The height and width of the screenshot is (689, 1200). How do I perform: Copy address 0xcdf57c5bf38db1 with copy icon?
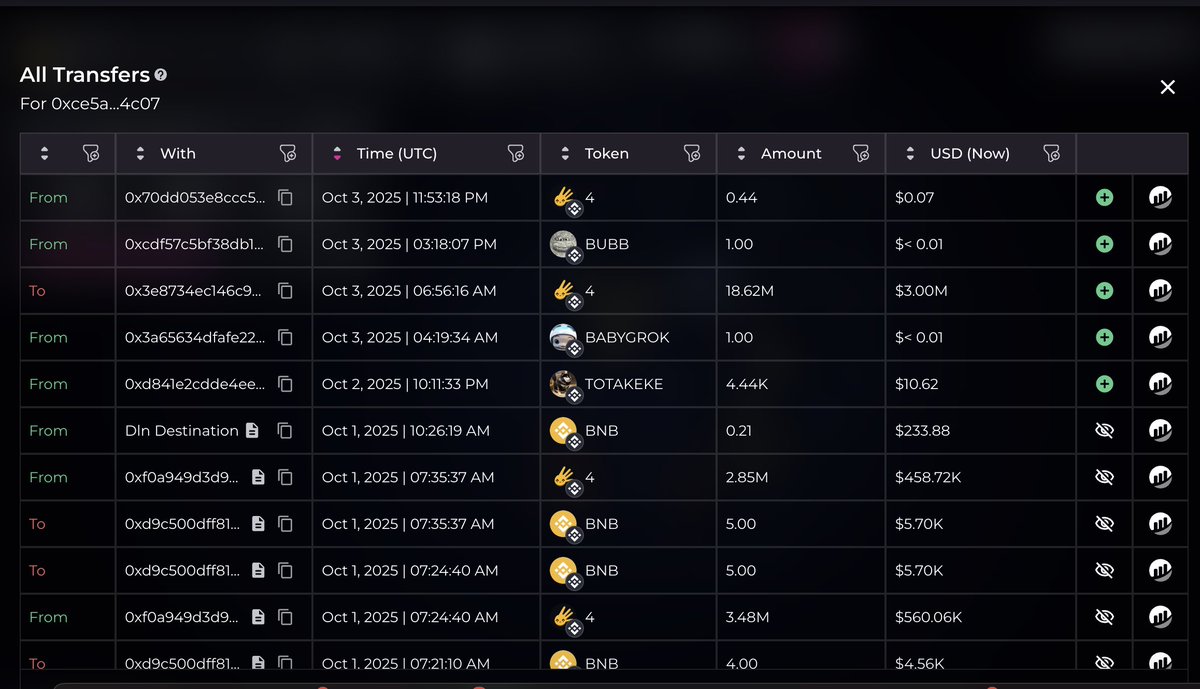(286, 244)
